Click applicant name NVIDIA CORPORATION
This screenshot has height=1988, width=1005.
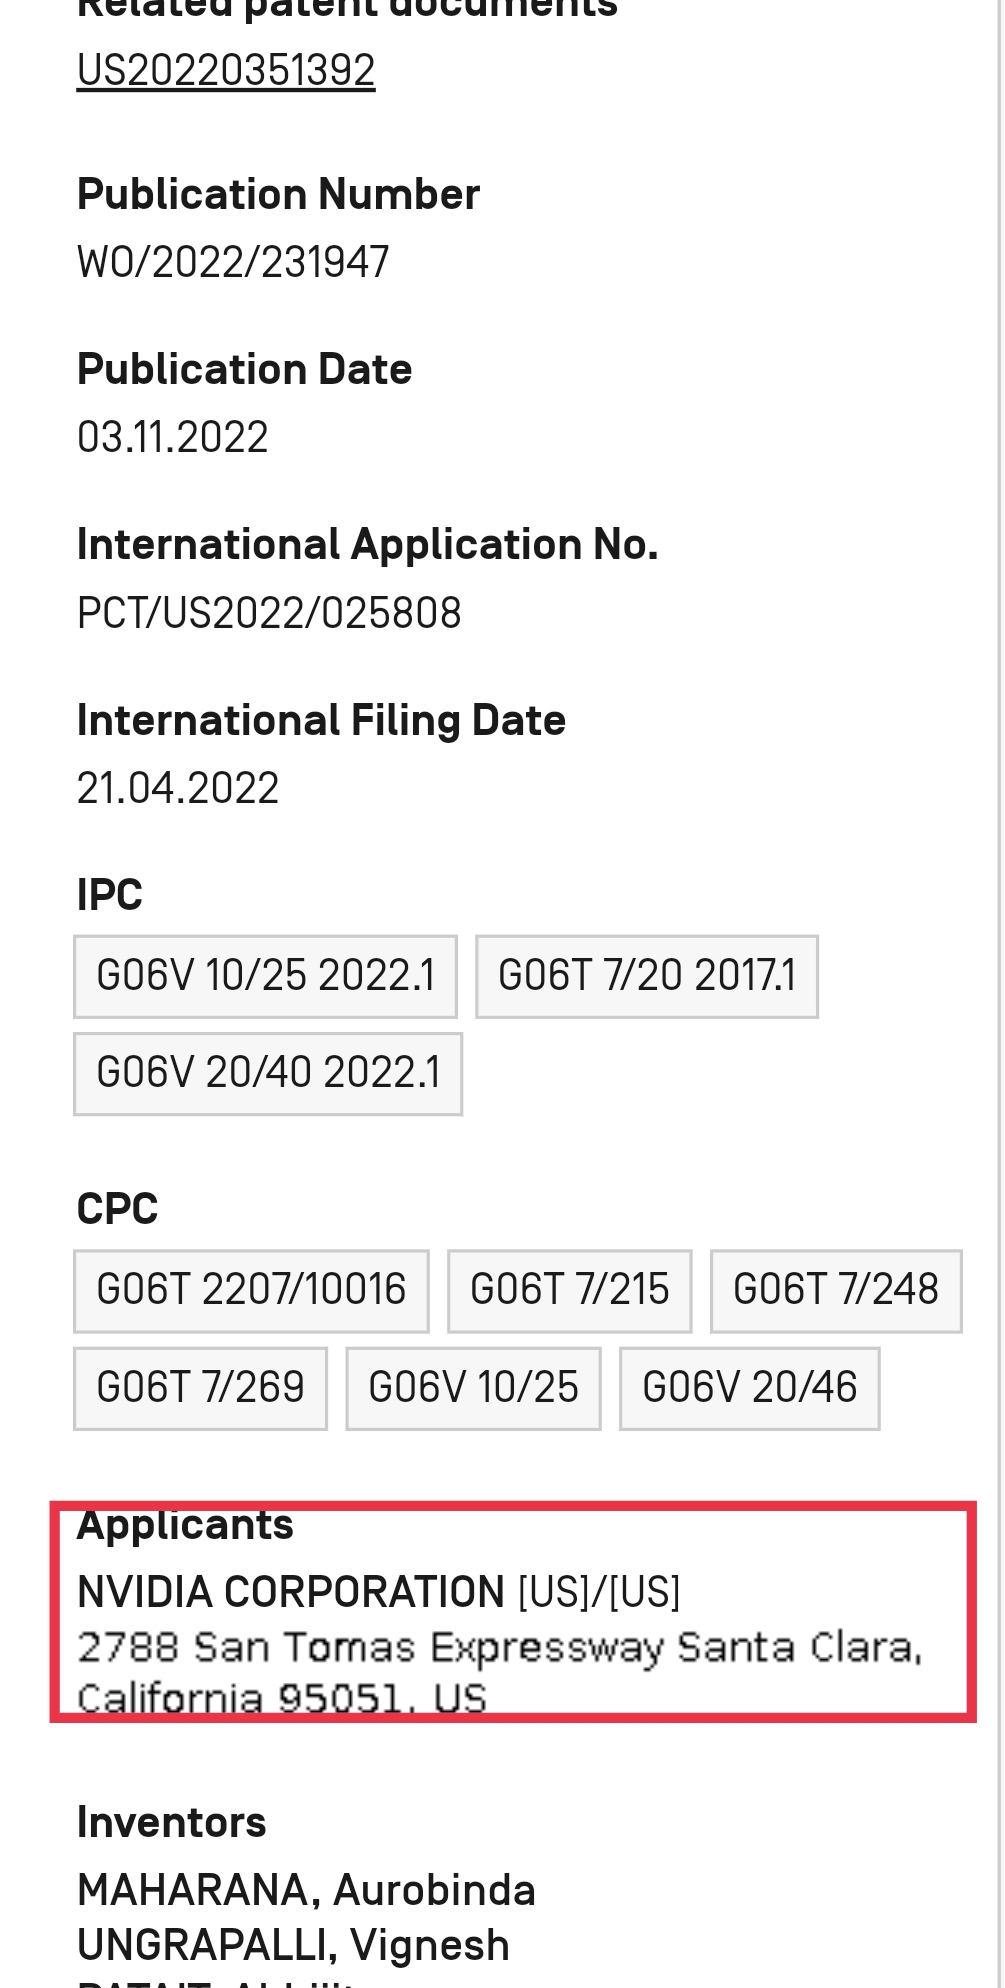(x=291, y=1592)
